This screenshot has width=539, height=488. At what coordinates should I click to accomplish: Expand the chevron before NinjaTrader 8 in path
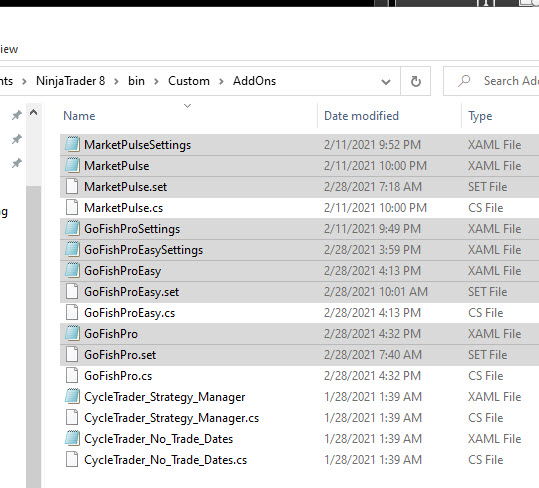coord(24,81)
